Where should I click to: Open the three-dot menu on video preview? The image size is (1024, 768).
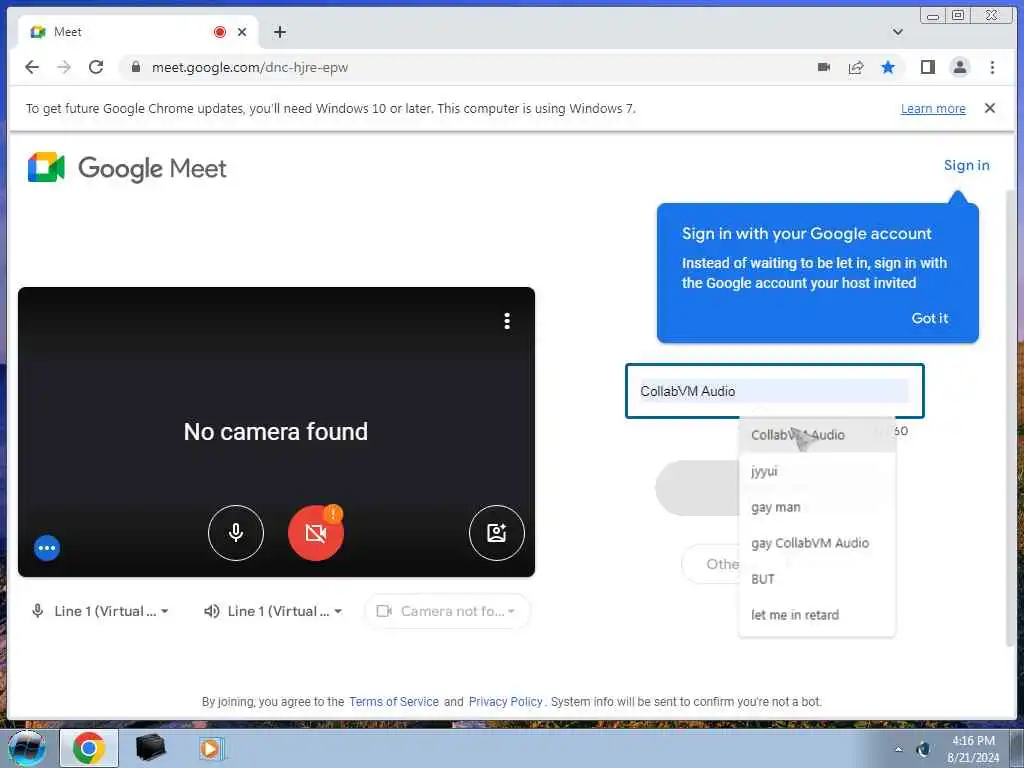(x=507, y=321)
